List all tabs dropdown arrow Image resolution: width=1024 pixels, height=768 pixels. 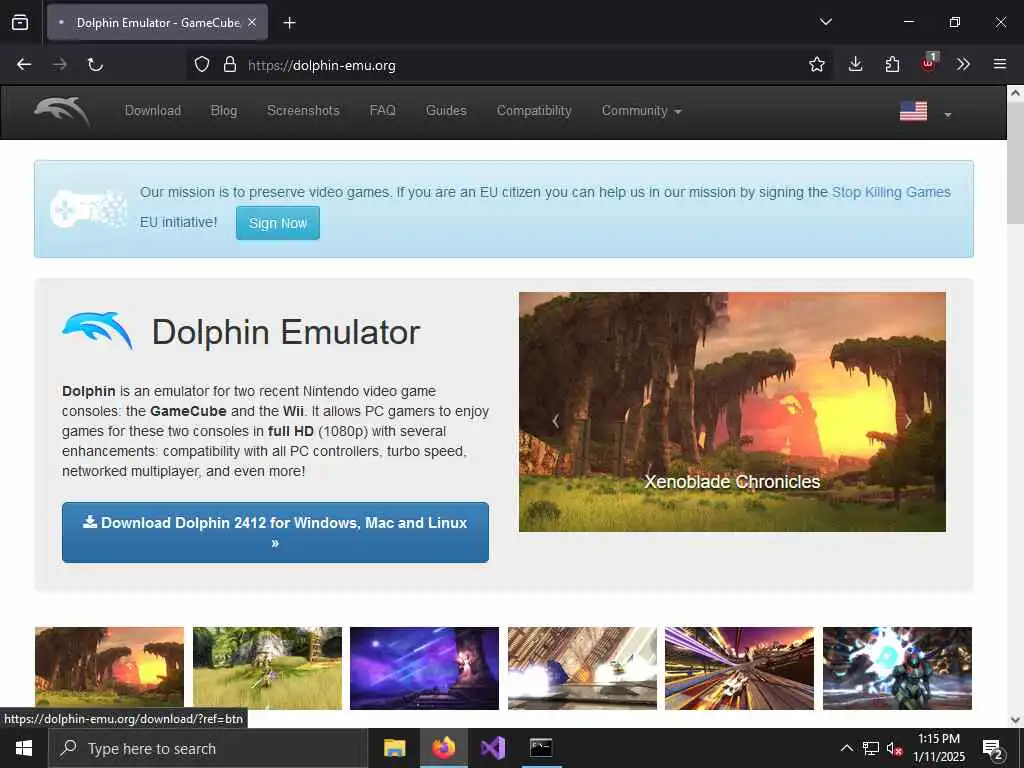(825, 22)
